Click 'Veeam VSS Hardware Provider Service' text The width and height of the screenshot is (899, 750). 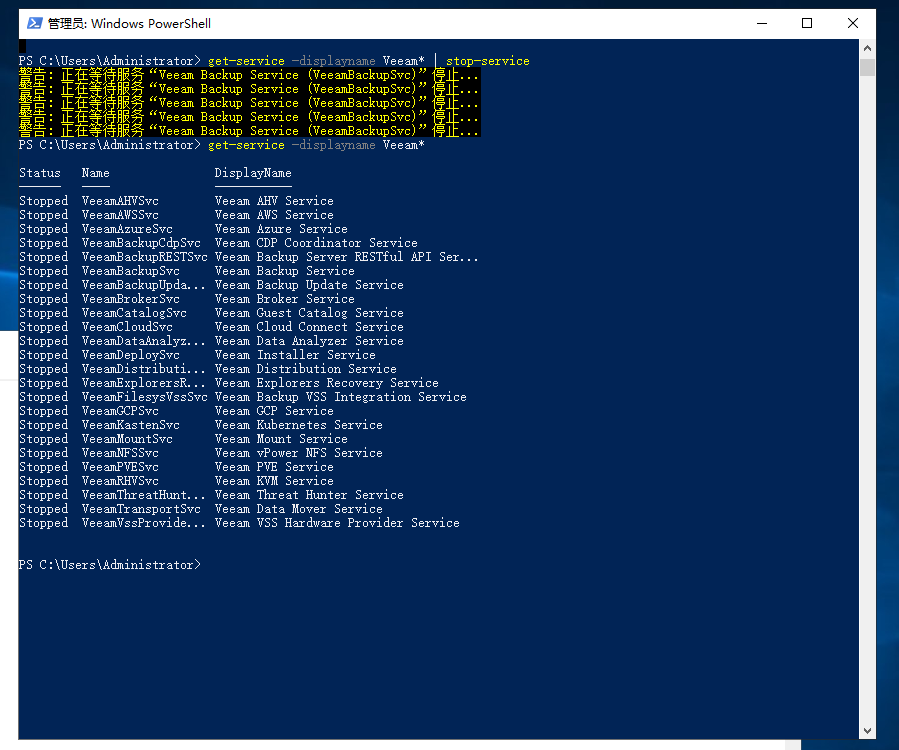click(337, 523)
